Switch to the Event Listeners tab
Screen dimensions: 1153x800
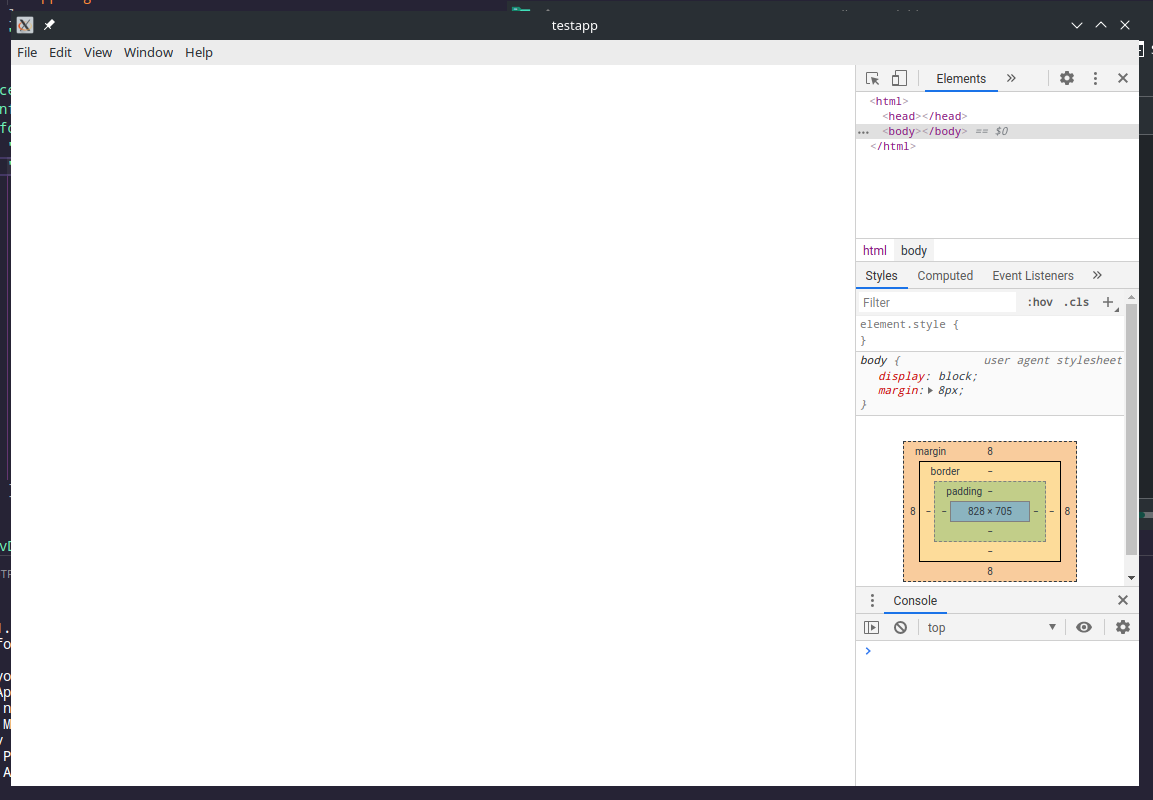click(x=1032, y=276)
